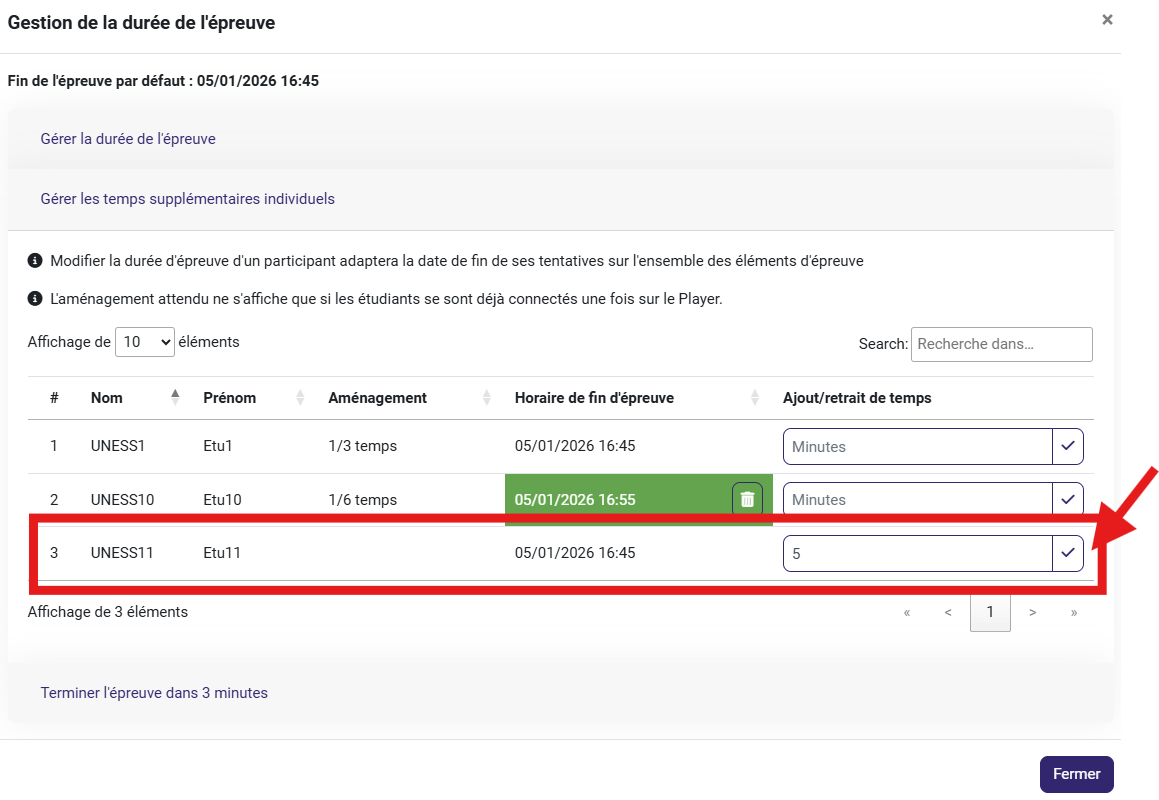The image size is (1159, 800).
Task: Click the Minutes field for UNESS10
Action: [917, 499]
